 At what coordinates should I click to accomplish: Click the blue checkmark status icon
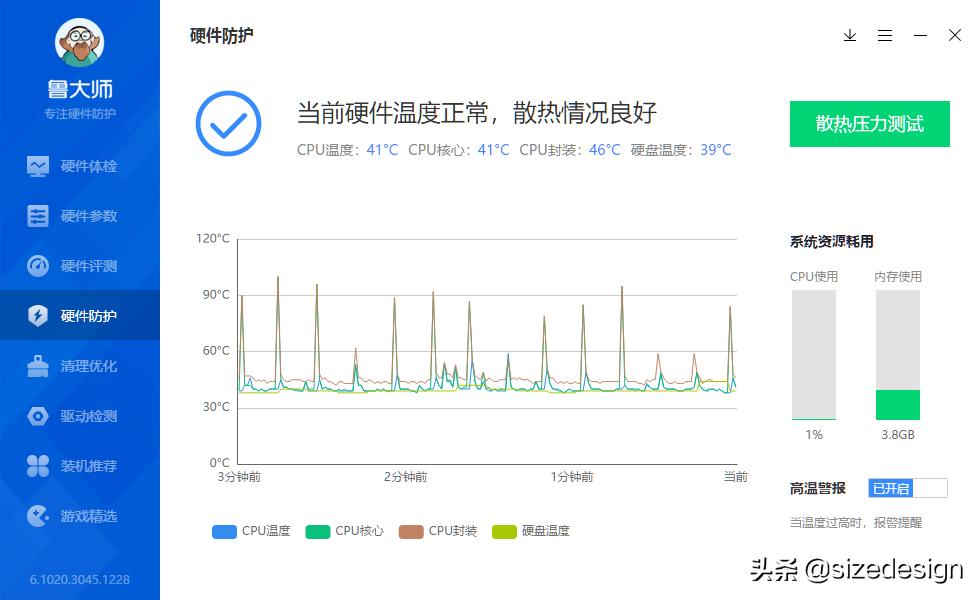228,123
